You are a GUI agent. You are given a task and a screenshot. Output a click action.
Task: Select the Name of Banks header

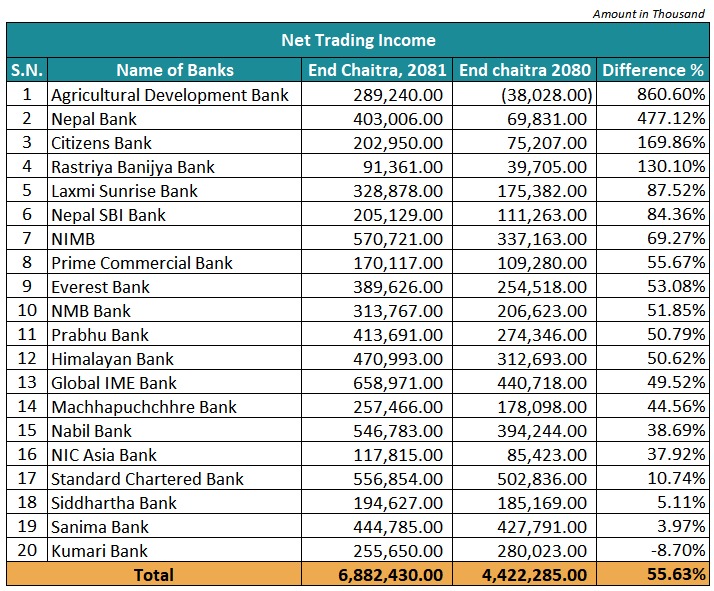175,70
